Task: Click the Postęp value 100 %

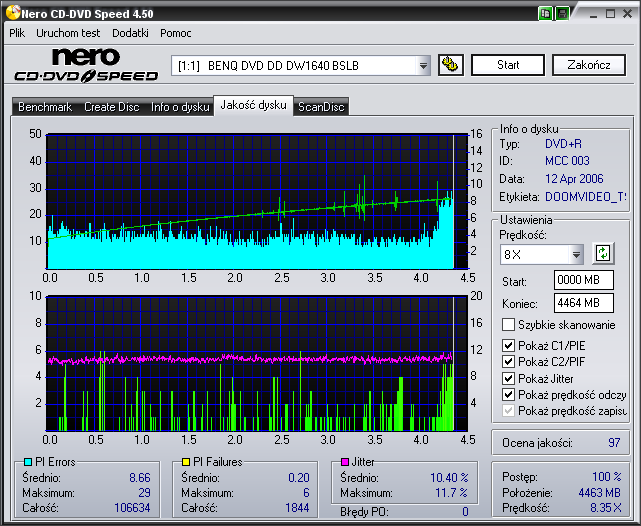Action: [607, 477]
